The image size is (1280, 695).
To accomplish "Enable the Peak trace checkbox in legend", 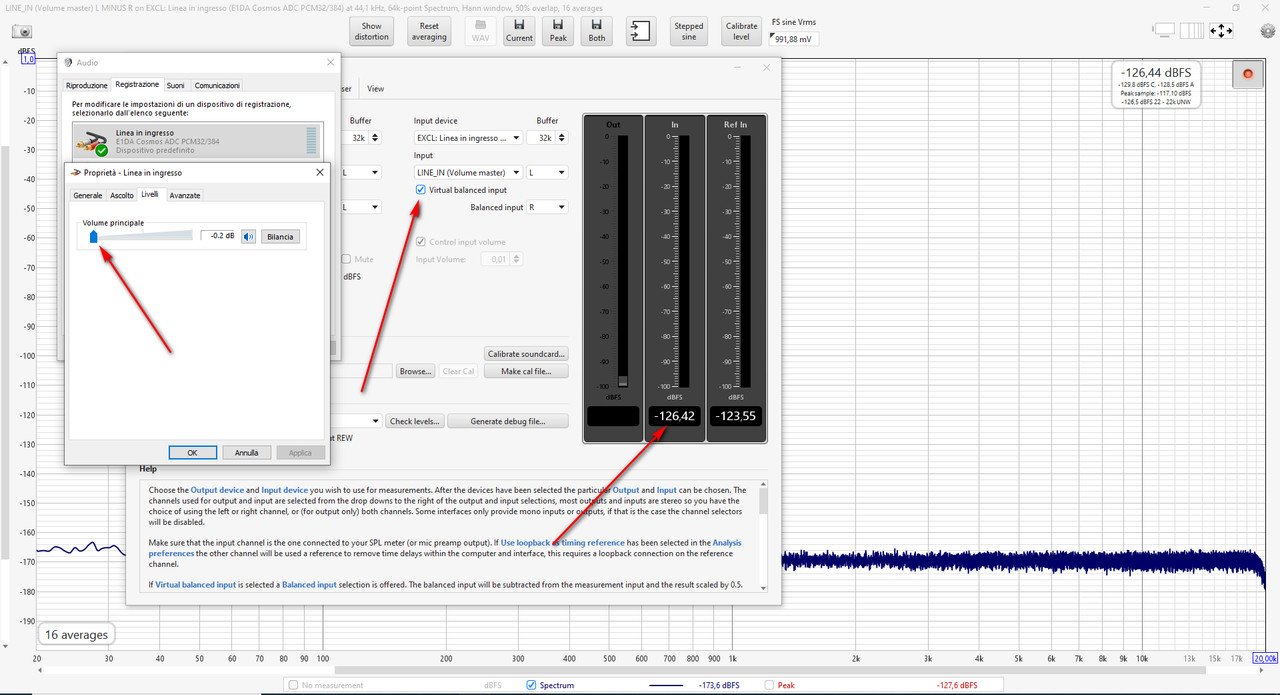I will pyautogui.click(x=770, y=685).
